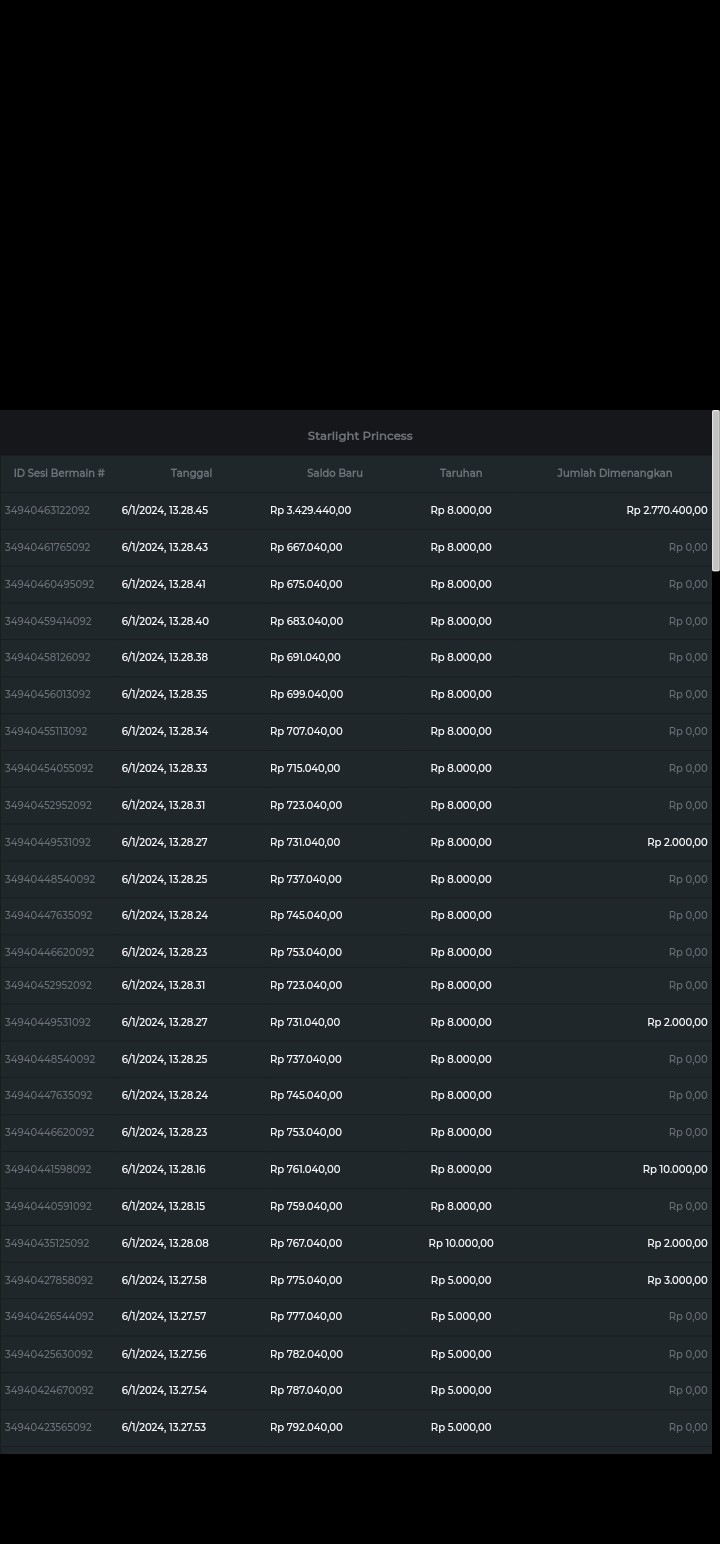The width and height of the screenshot is (720, 1544).
Task: Open session ID 34940463122092
Action: (47, 510)
